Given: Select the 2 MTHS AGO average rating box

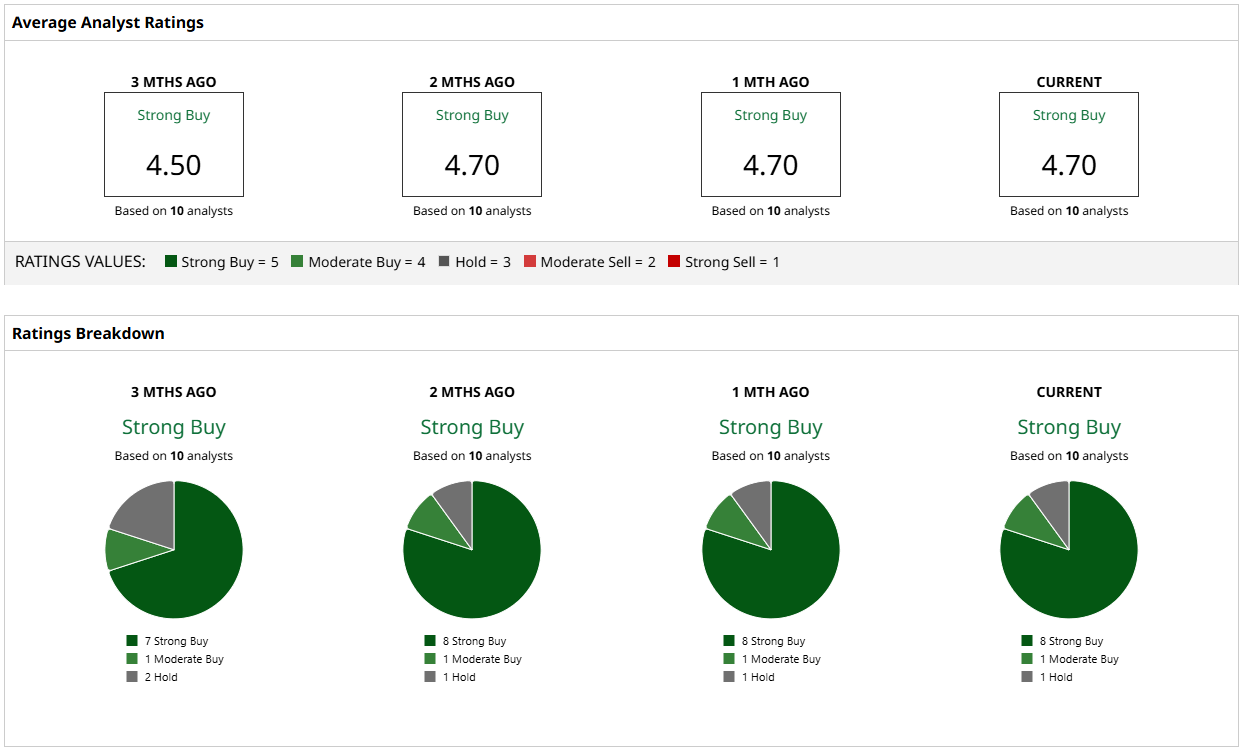Looking at the screenshot, I should coord(472,144).
